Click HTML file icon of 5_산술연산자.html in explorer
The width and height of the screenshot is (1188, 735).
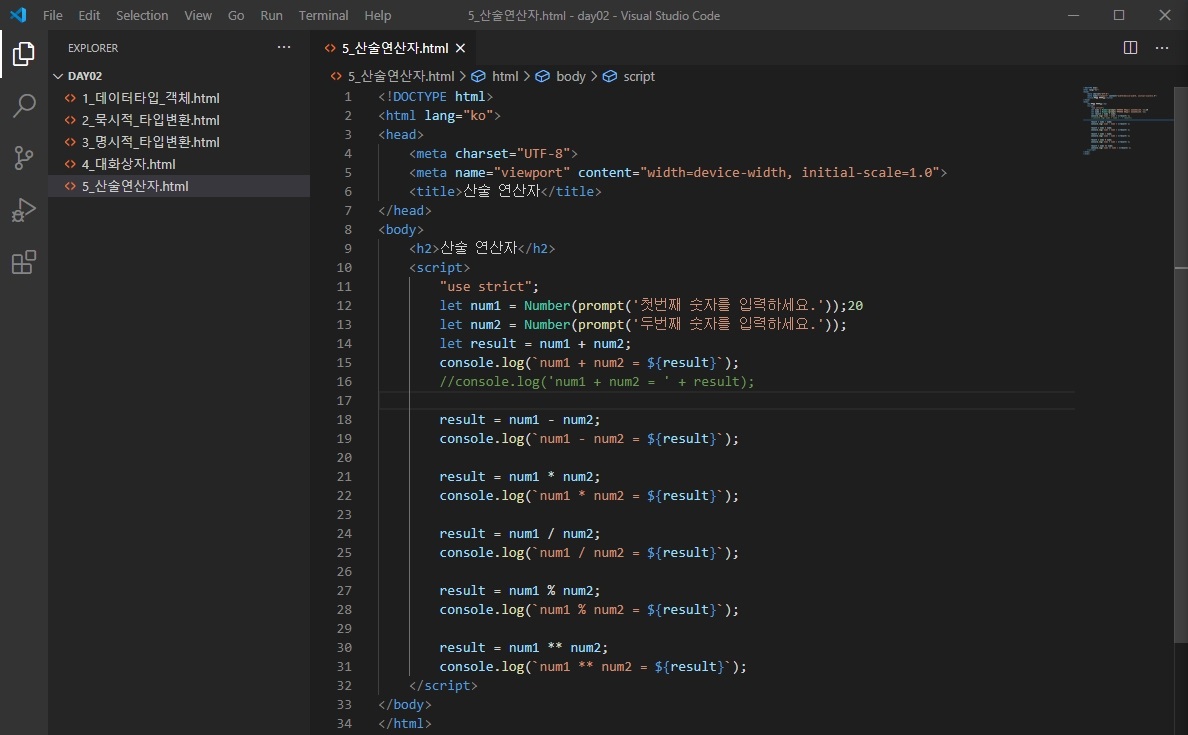coord(70,186)
